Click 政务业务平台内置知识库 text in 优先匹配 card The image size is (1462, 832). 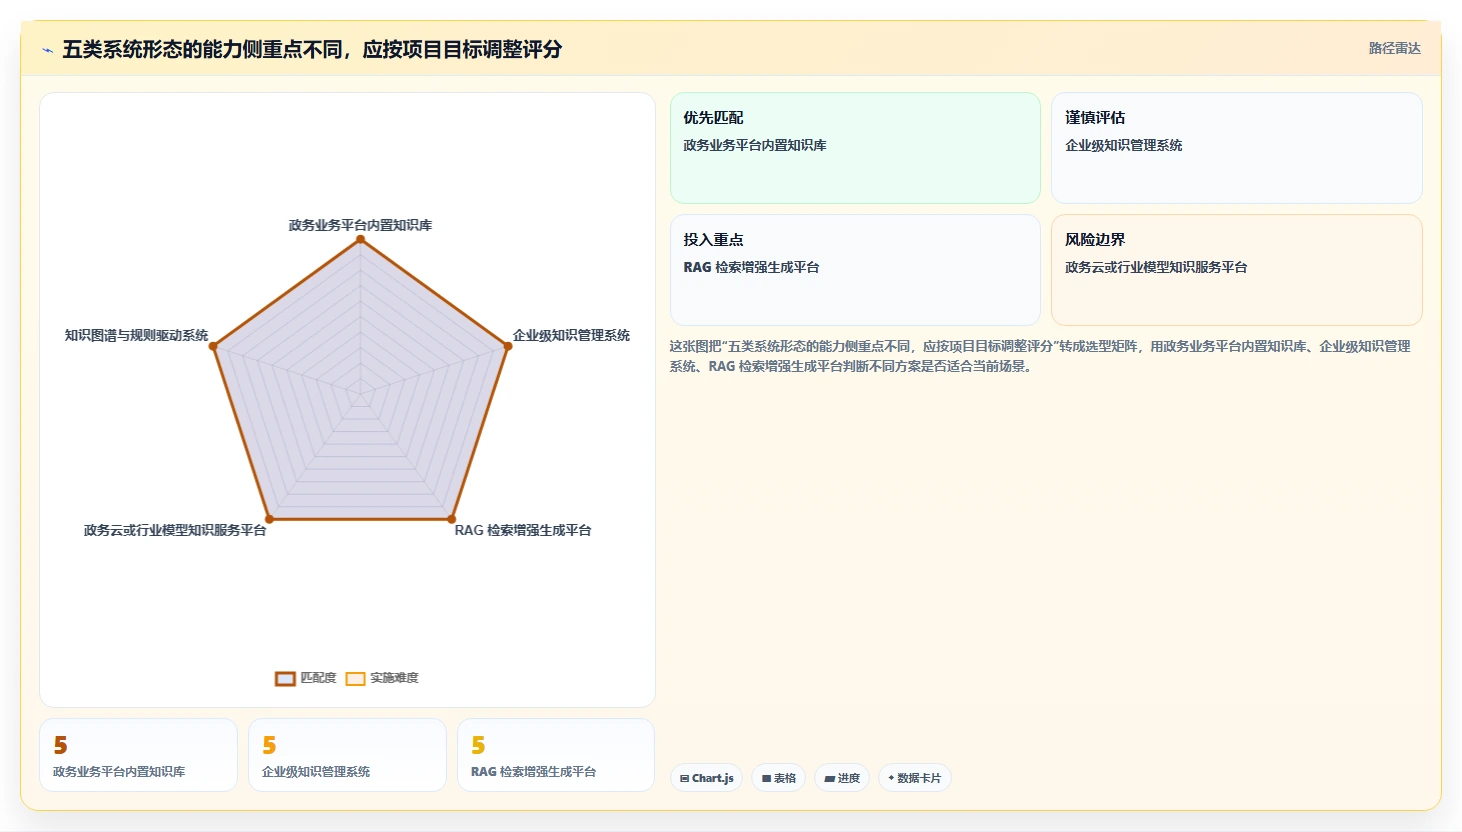(755, 145)
